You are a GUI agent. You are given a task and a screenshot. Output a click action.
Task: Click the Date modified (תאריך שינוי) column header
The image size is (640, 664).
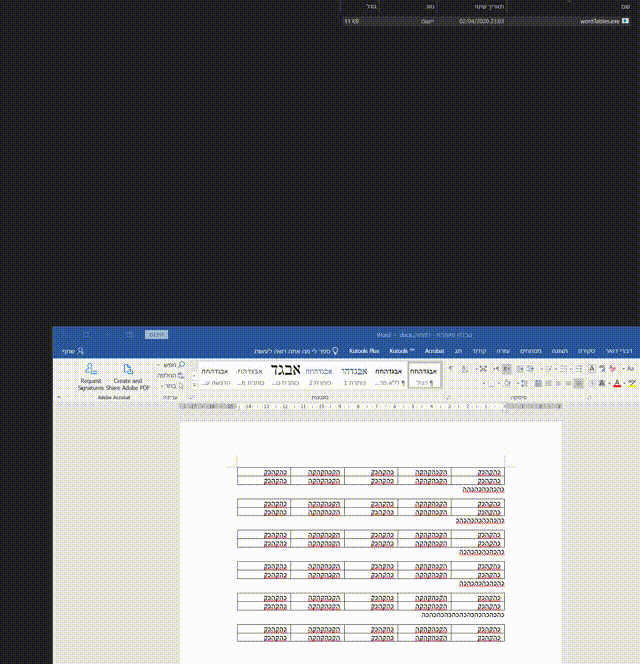point(490,7)
